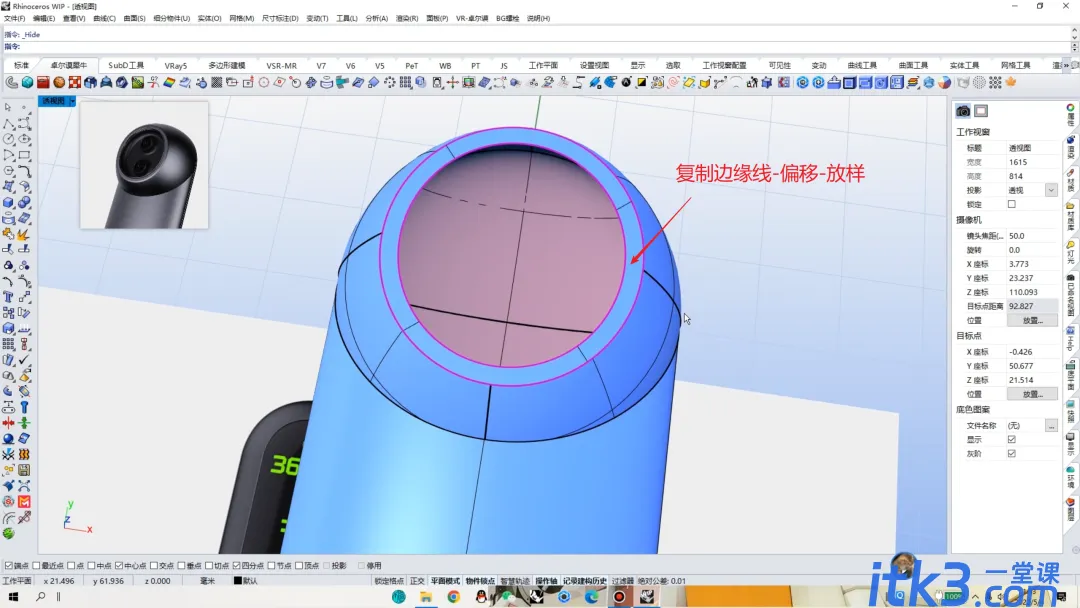Image resolution: width=1080 pixels, height=608 pixels.
Task: Disable the 中心点 object snap
Action: pos(118,566)
